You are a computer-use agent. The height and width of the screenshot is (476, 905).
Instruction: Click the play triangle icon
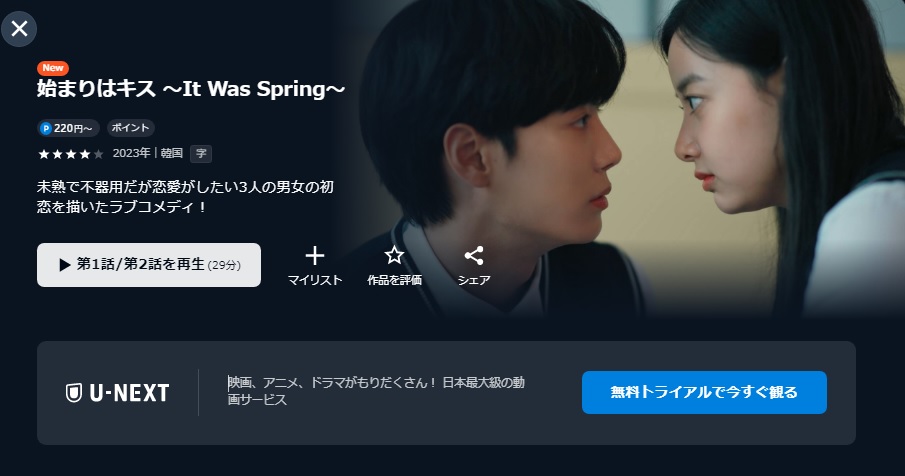tap(65, 265)
